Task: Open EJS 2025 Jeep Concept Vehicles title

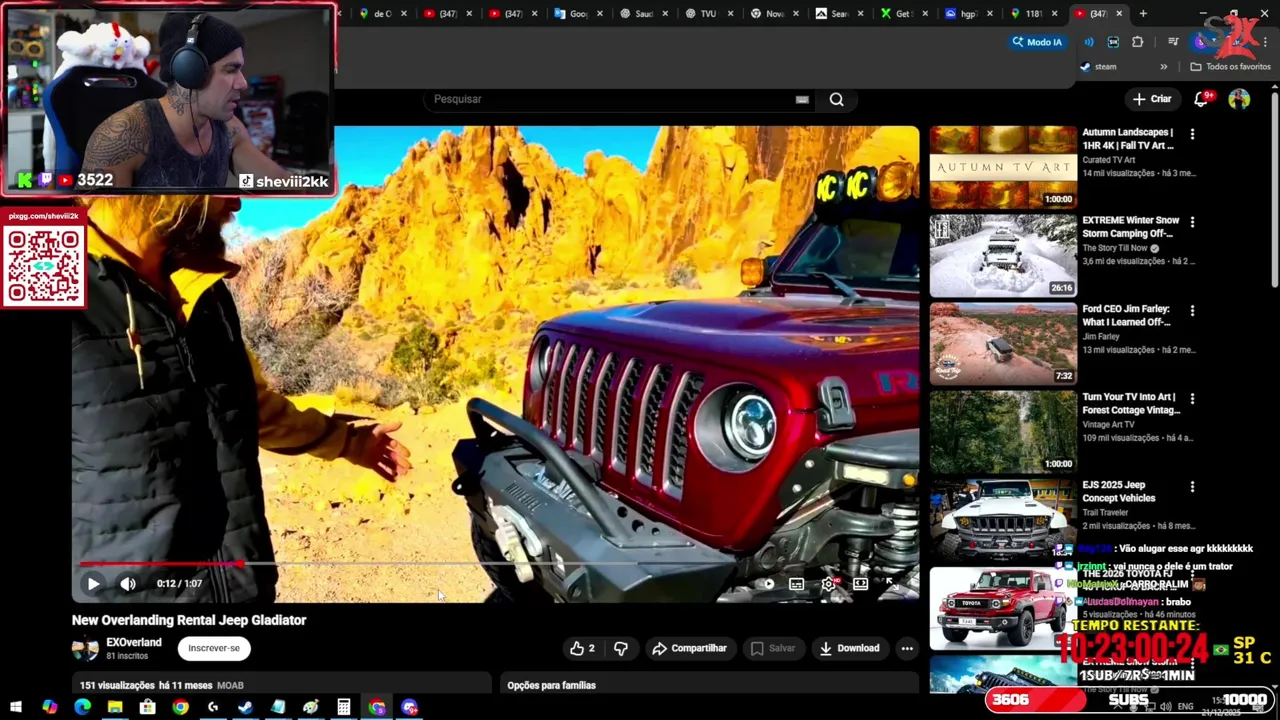Action: point(1119,492)
